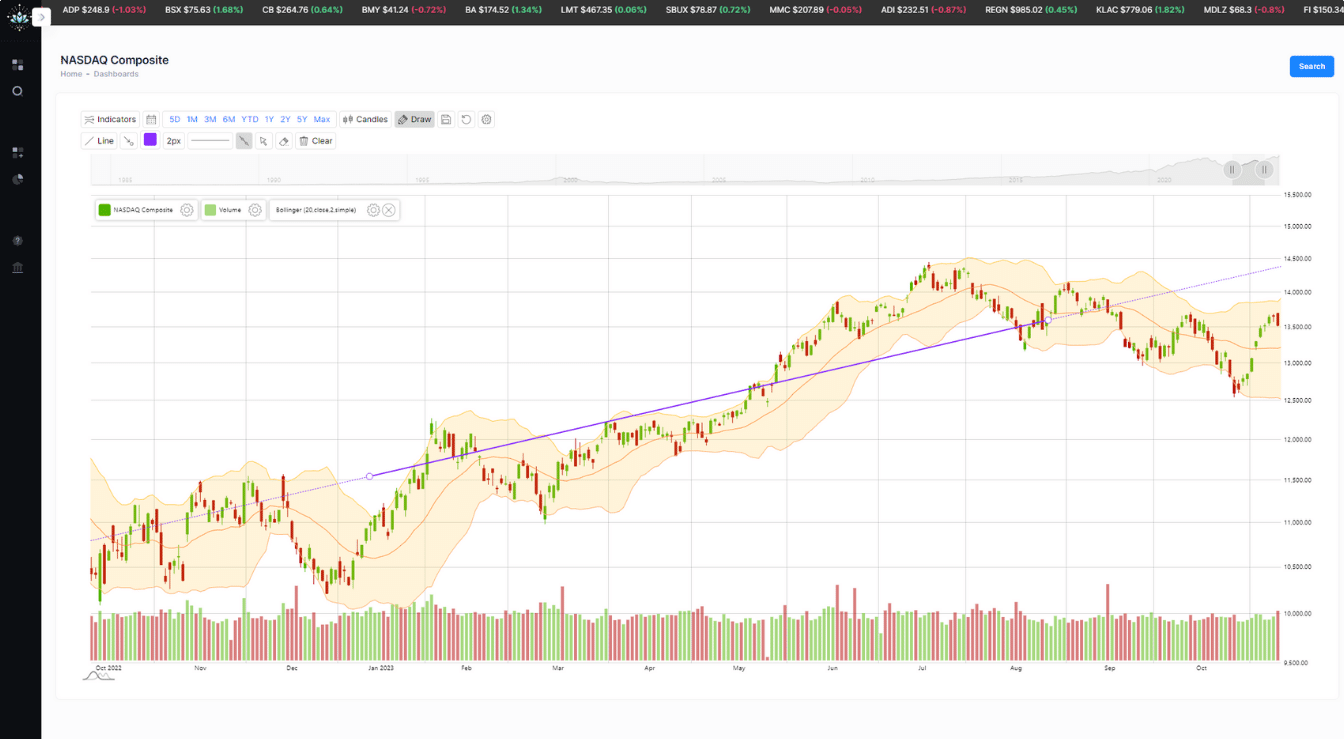Go to the Dashboards breadcrumb link

coord(116,74)
